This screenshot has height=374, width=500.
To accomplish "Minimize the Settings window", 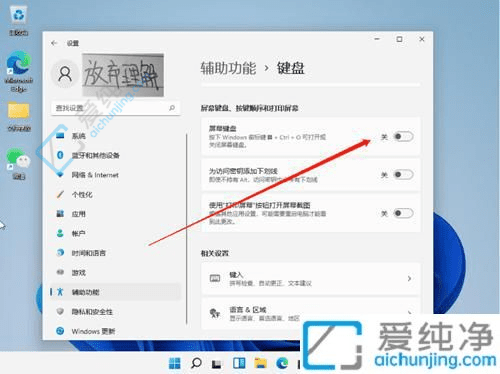I will coord(377,39).
